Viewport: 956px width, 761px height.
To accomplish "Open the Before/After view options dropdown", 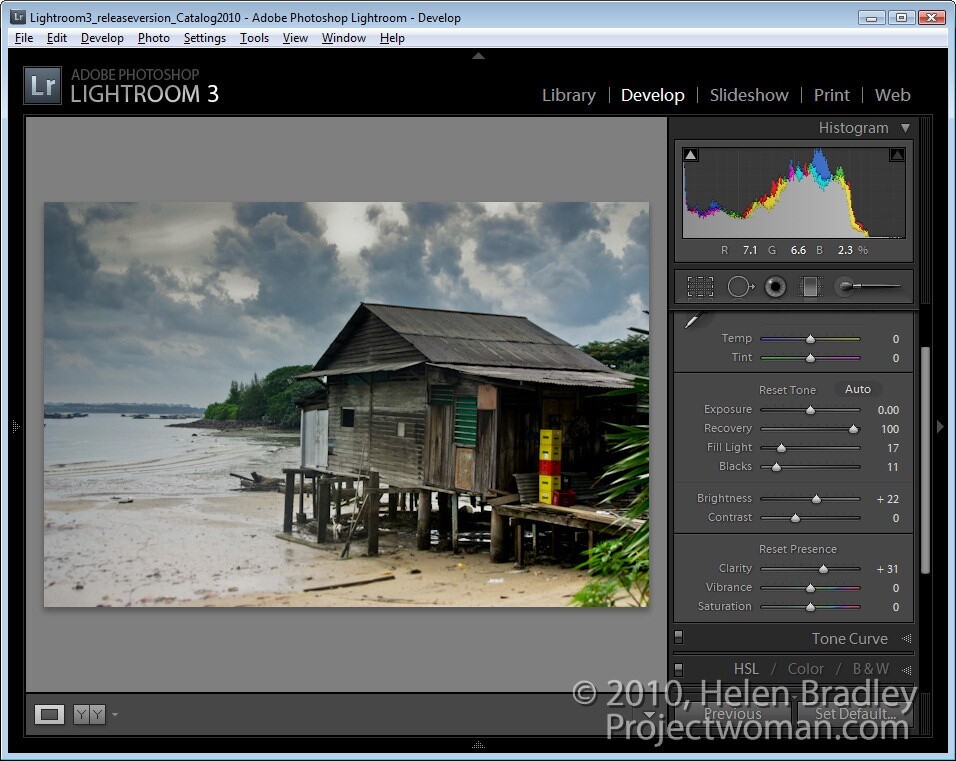I will pyautogui.click(x=115, y=714).
